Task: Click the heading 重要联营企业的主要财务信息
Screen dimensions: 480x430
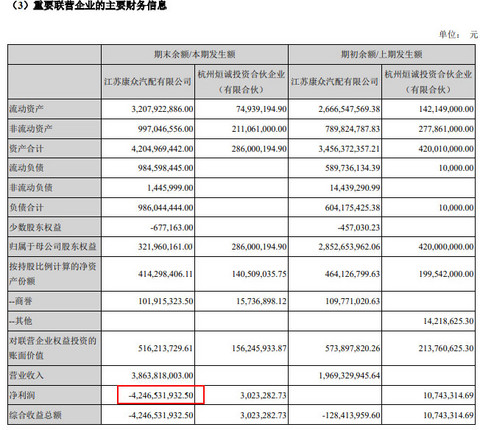Action: [x=100, y=5]
